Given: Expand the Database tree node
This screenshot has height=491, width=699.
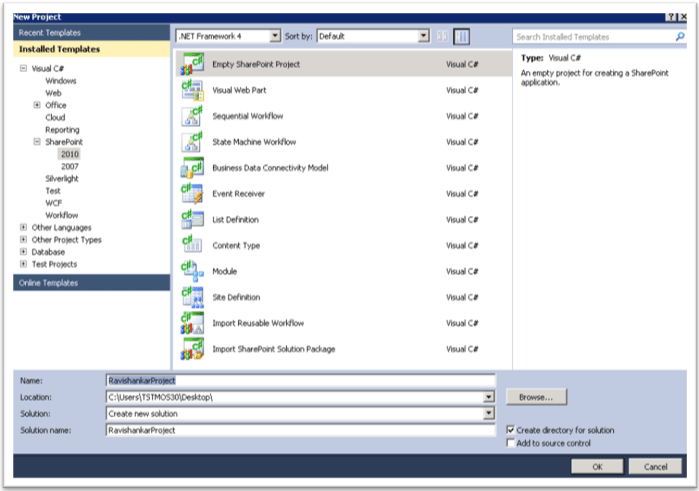Looking at the screenshot, I should (x=23, y=252).
